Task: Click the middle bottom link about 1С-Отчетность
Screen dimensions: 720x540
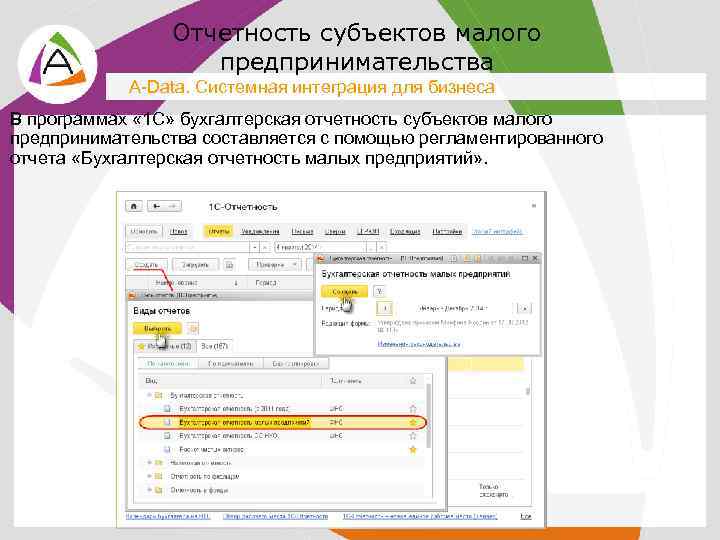Action: (276, 516)
